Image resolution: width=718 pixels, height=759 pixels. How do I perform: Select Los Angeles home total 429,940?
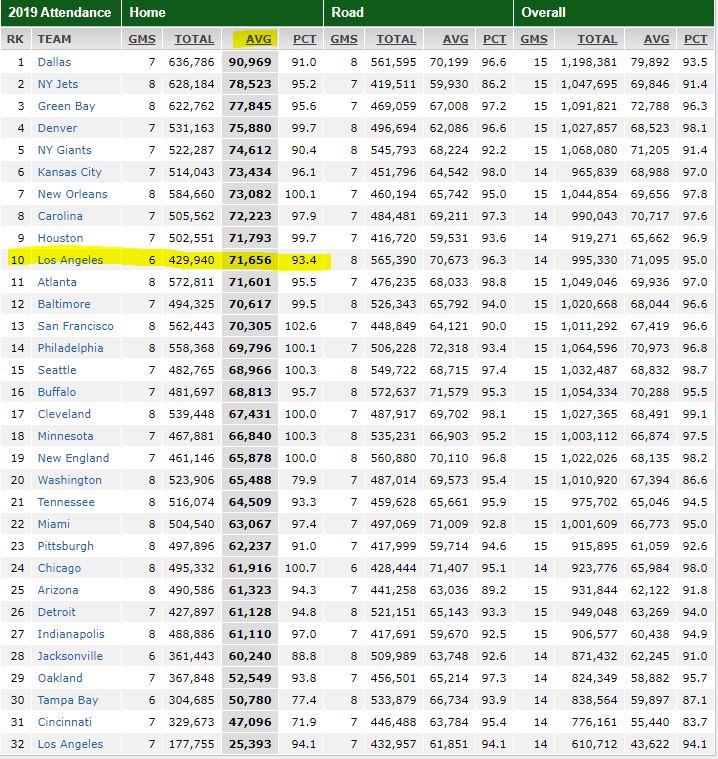pos(191,260)
